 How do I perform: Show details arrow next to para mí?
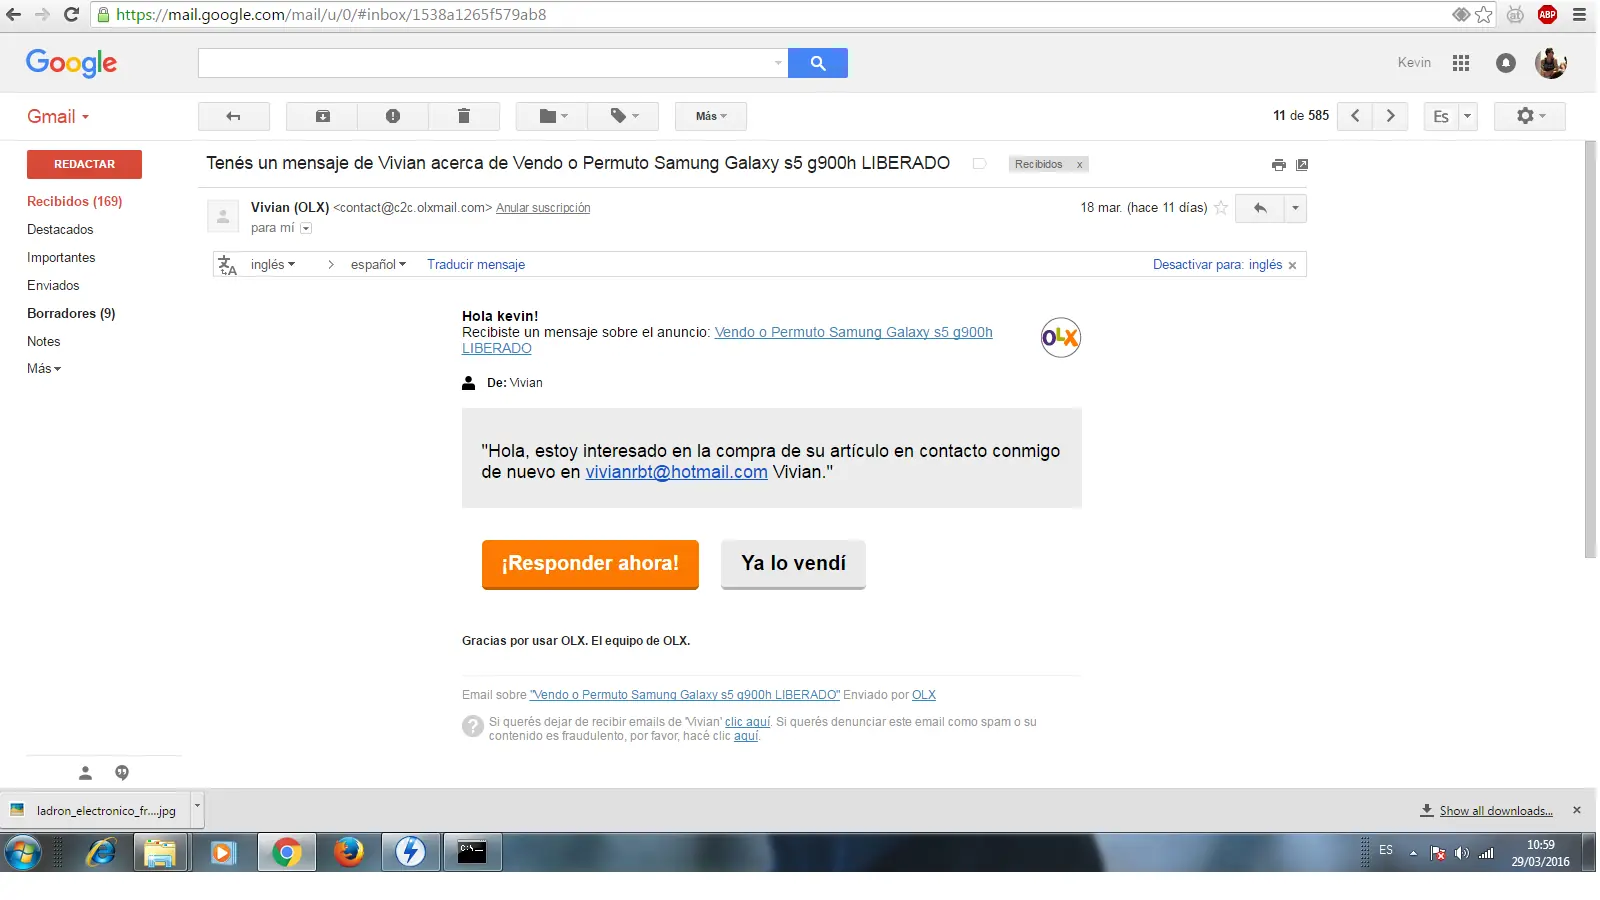point(306,228)
